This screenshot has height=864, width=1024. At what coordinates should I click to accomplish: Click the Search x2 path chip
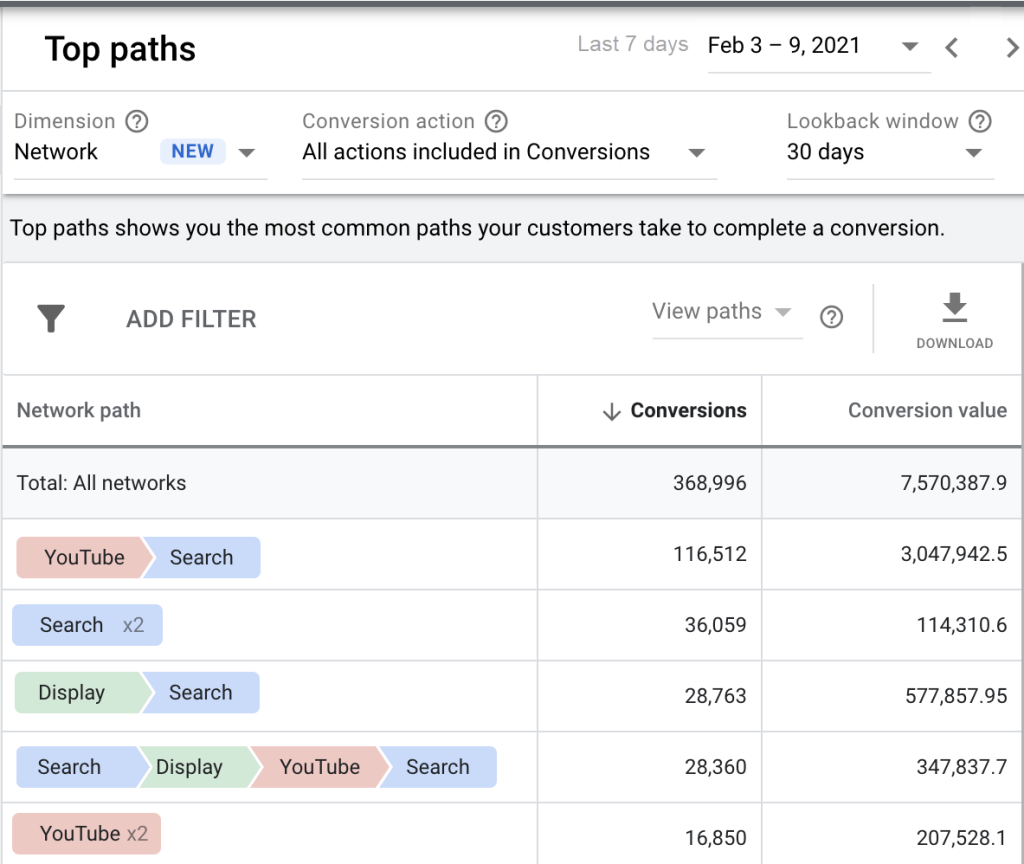pyautogui.click(x=88, y=625)
